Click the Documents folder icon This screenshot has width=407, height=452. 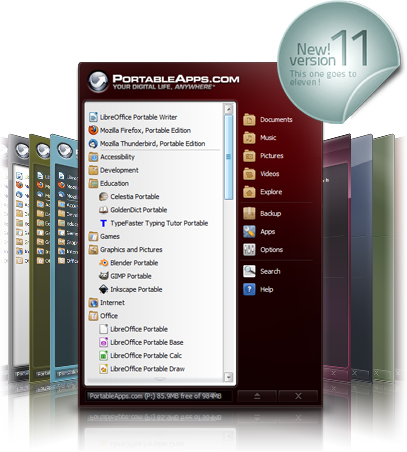click(249, 119)
